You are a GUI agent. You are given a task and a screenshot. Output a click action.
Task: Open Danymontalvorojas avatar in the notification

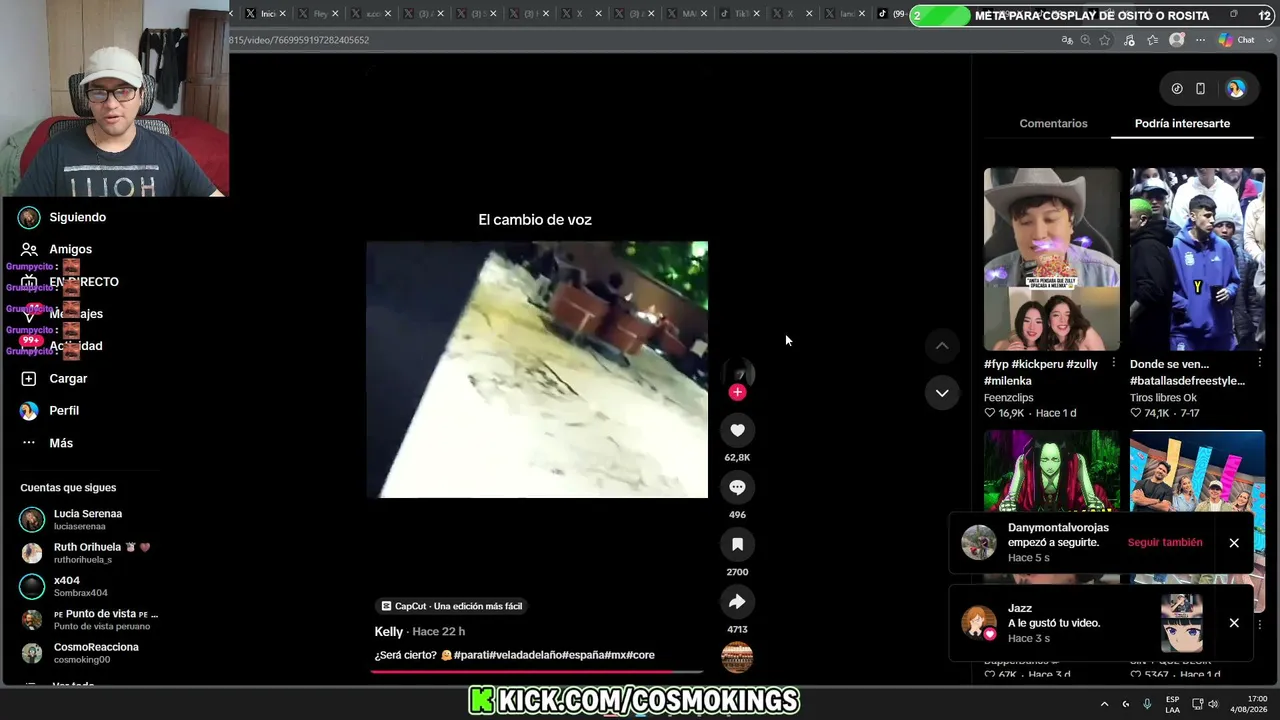pos(979,542)
